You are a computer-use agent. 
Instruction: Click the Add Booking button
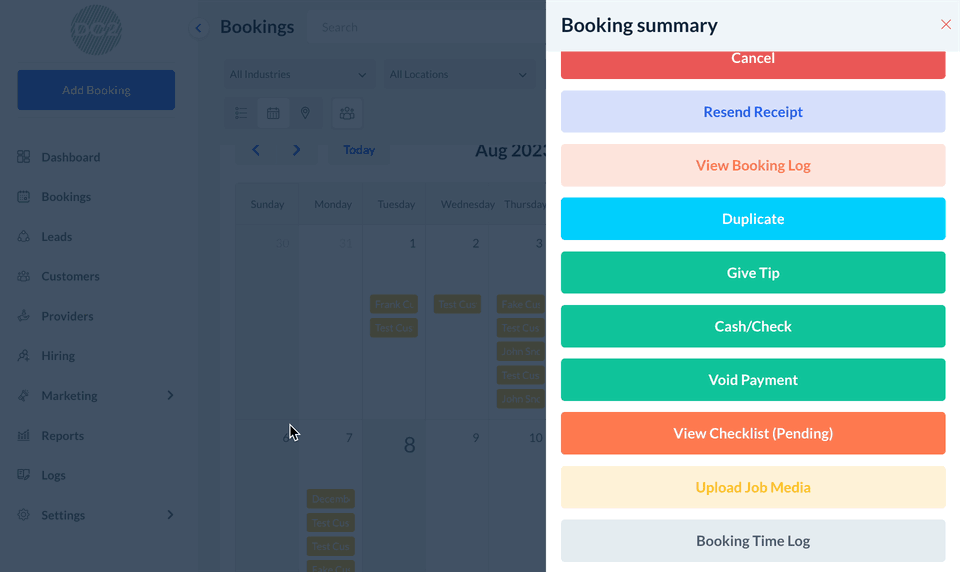[96, 90]
